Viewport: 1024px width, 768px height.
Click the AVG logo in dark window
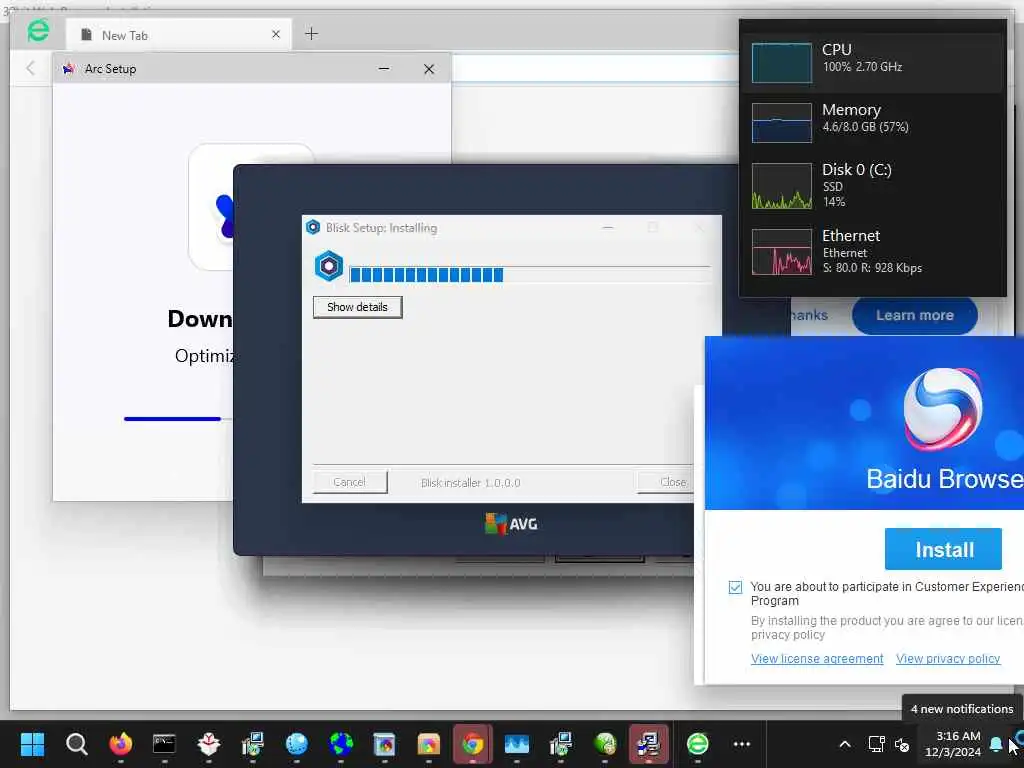point(511,524)
